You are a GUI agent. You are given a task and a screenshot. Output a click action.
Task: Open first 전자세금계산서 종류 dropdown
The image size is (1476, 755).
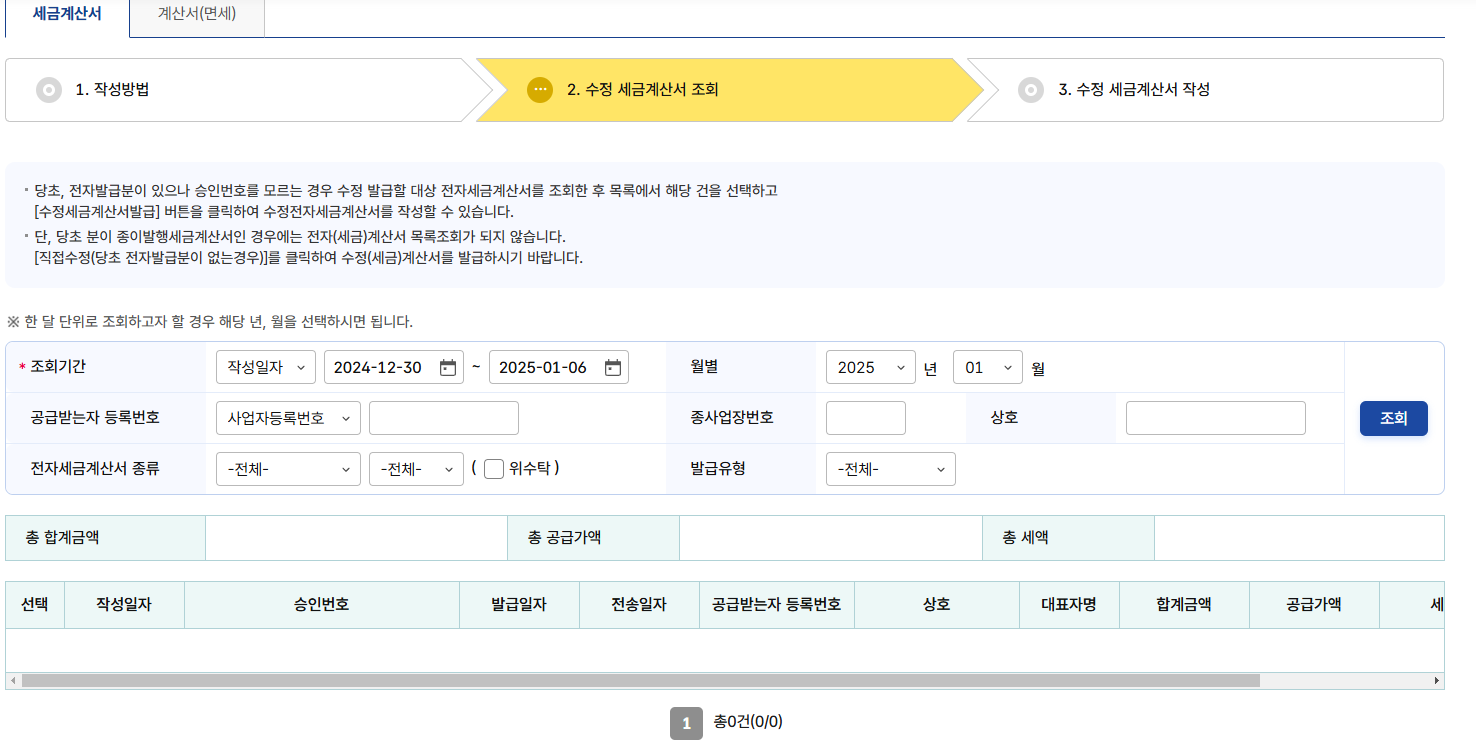pos(288,468)
